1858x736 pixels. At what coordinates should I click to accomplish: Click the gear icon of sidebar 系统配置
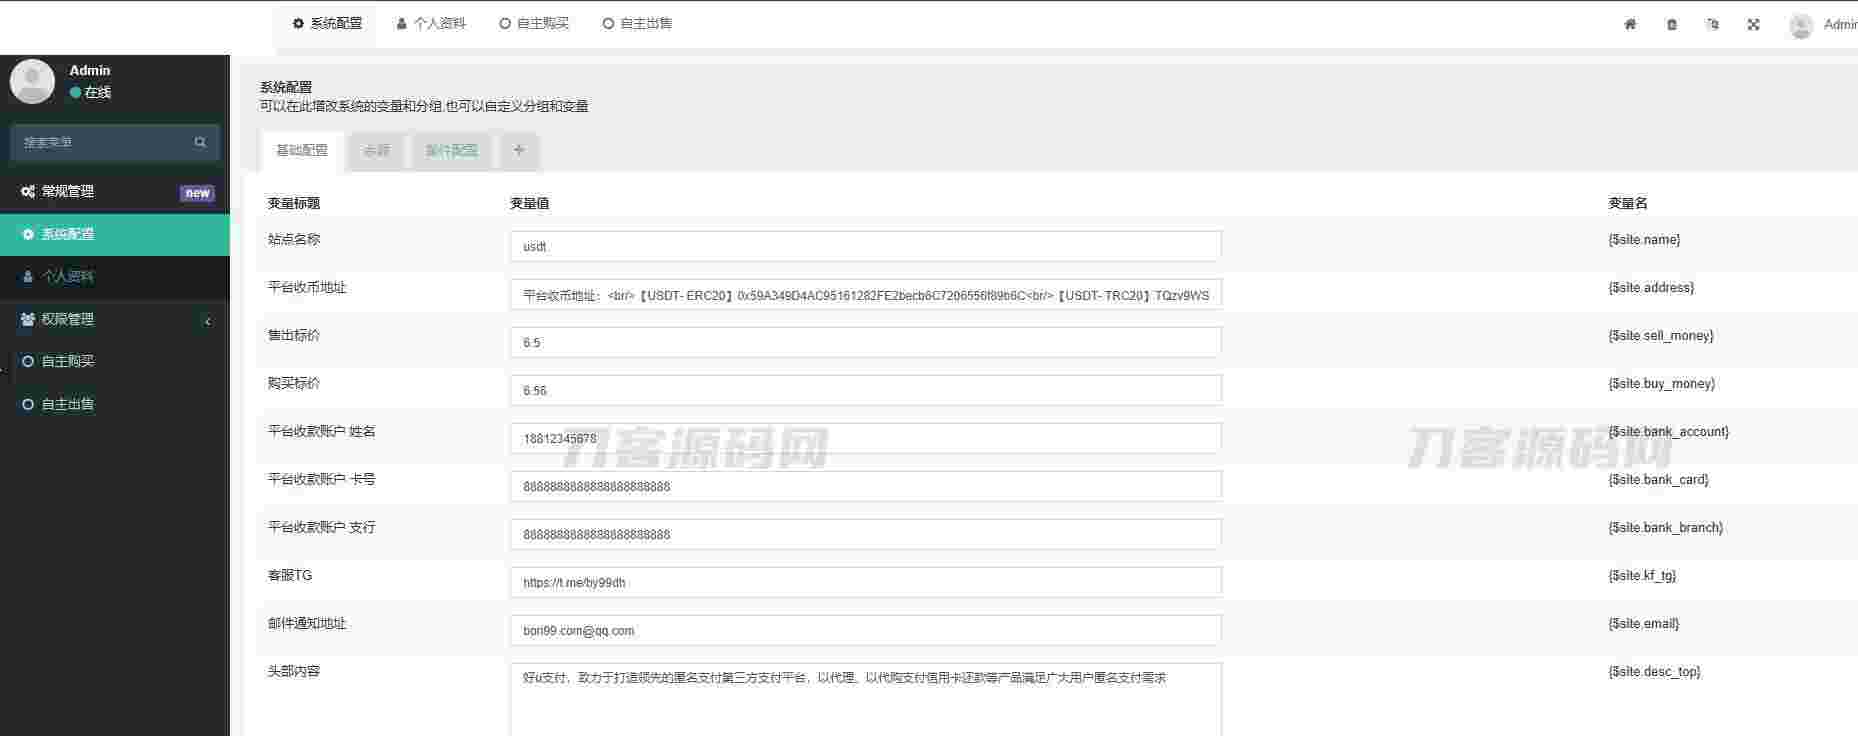(28, 234)
